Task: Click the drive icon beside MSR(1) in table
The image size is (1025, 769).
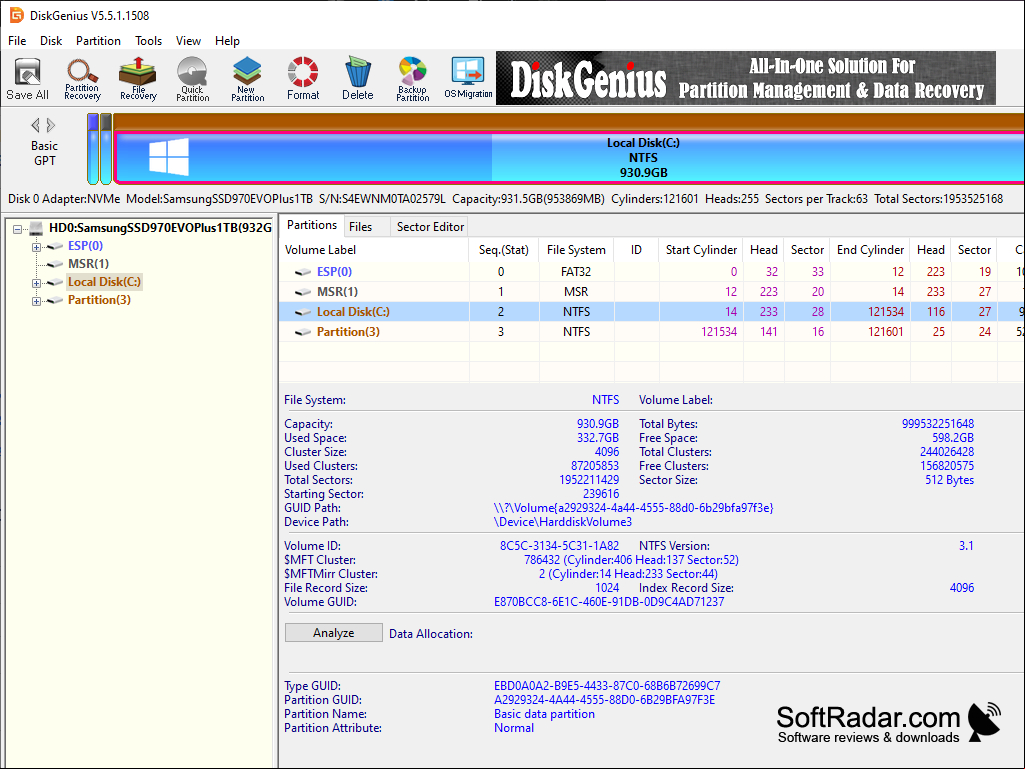Action: pyautogui.click(x=303, y=292)
